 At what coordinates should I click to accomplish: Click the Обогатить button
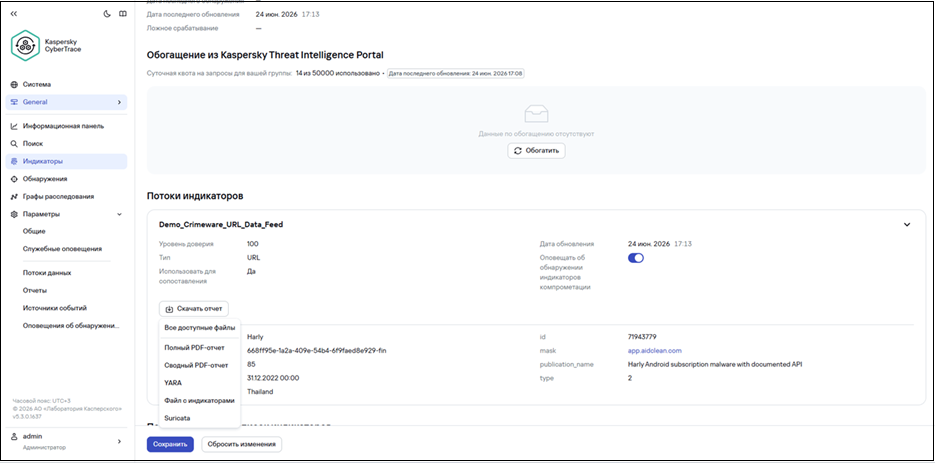536,151
